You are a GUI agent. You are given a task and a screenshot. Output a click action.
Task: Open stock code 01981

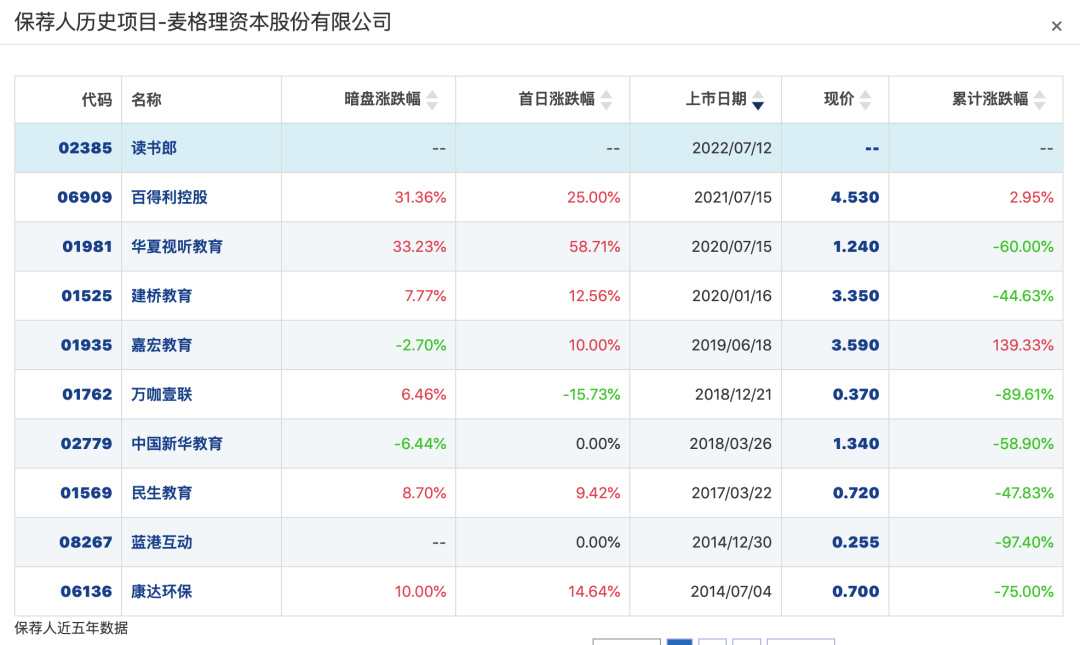click(x=87, y=247)
